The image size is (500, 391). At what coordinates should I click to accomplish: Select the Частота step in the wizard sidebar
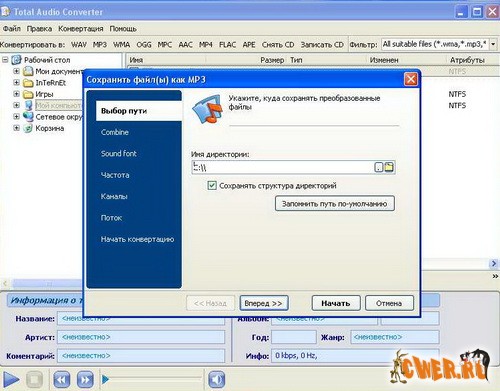click(x=115, y=175)
